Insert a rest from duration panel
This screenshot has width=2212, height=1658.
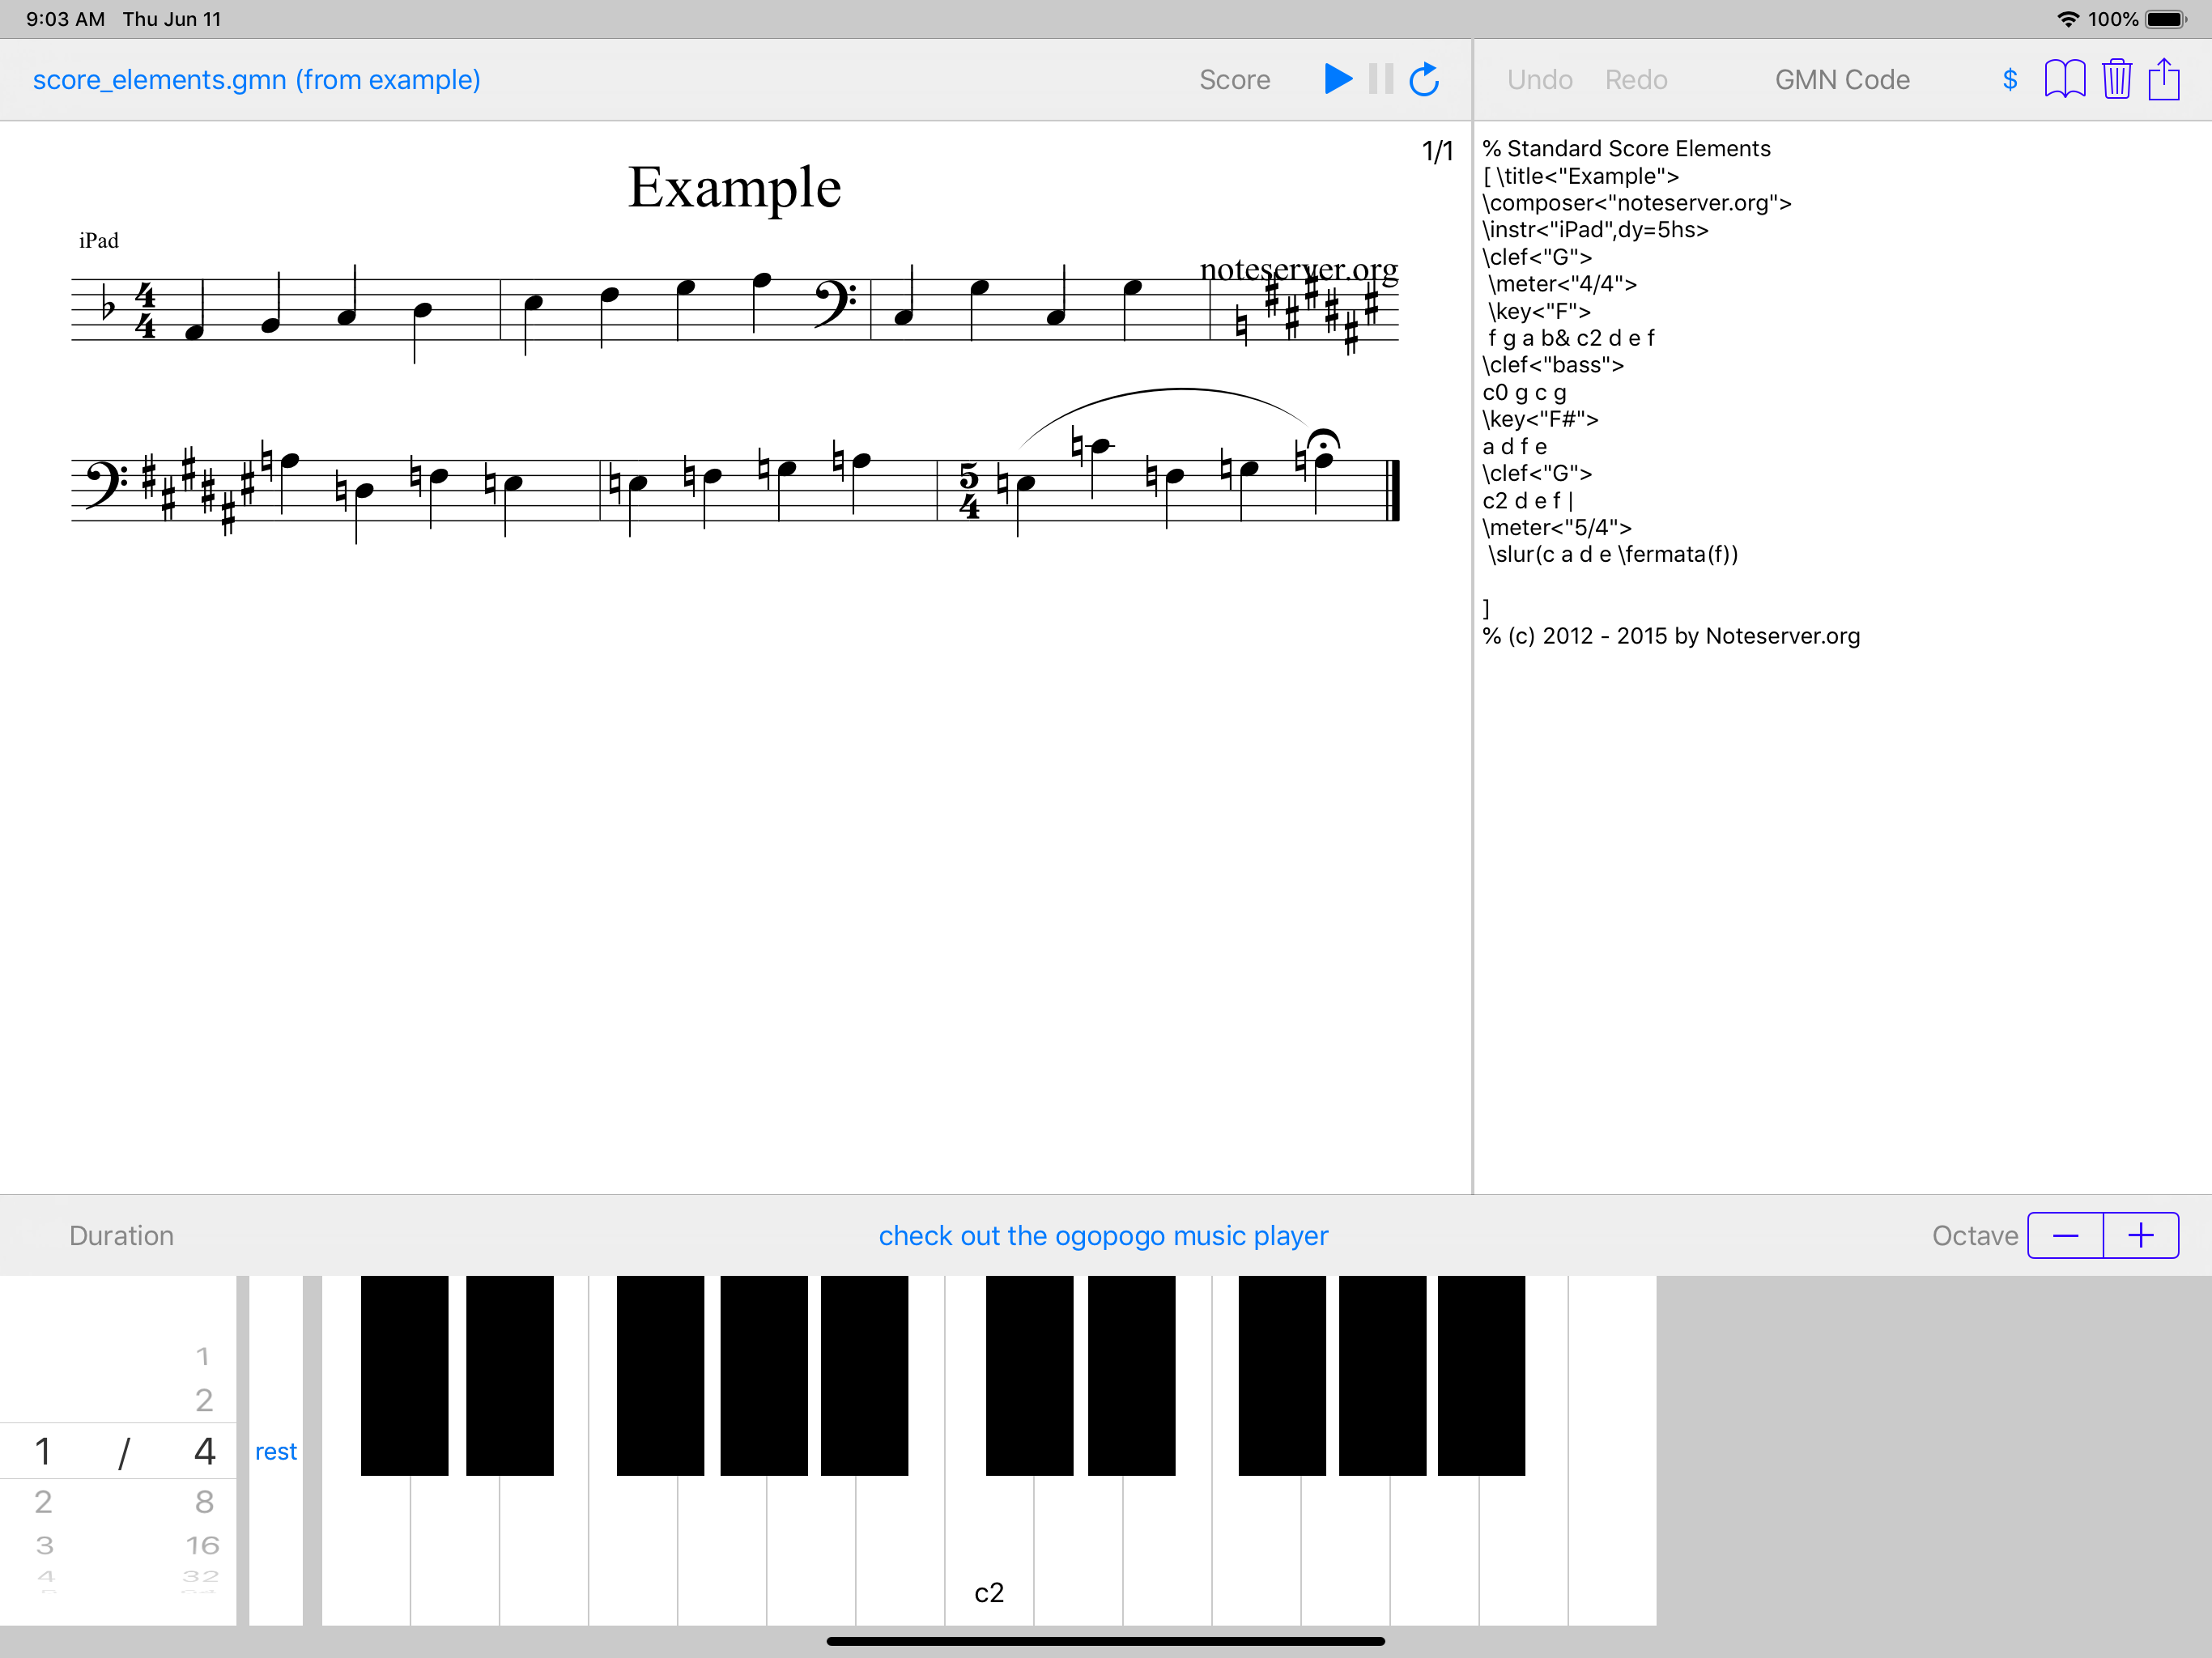[x=276, y=1451]
